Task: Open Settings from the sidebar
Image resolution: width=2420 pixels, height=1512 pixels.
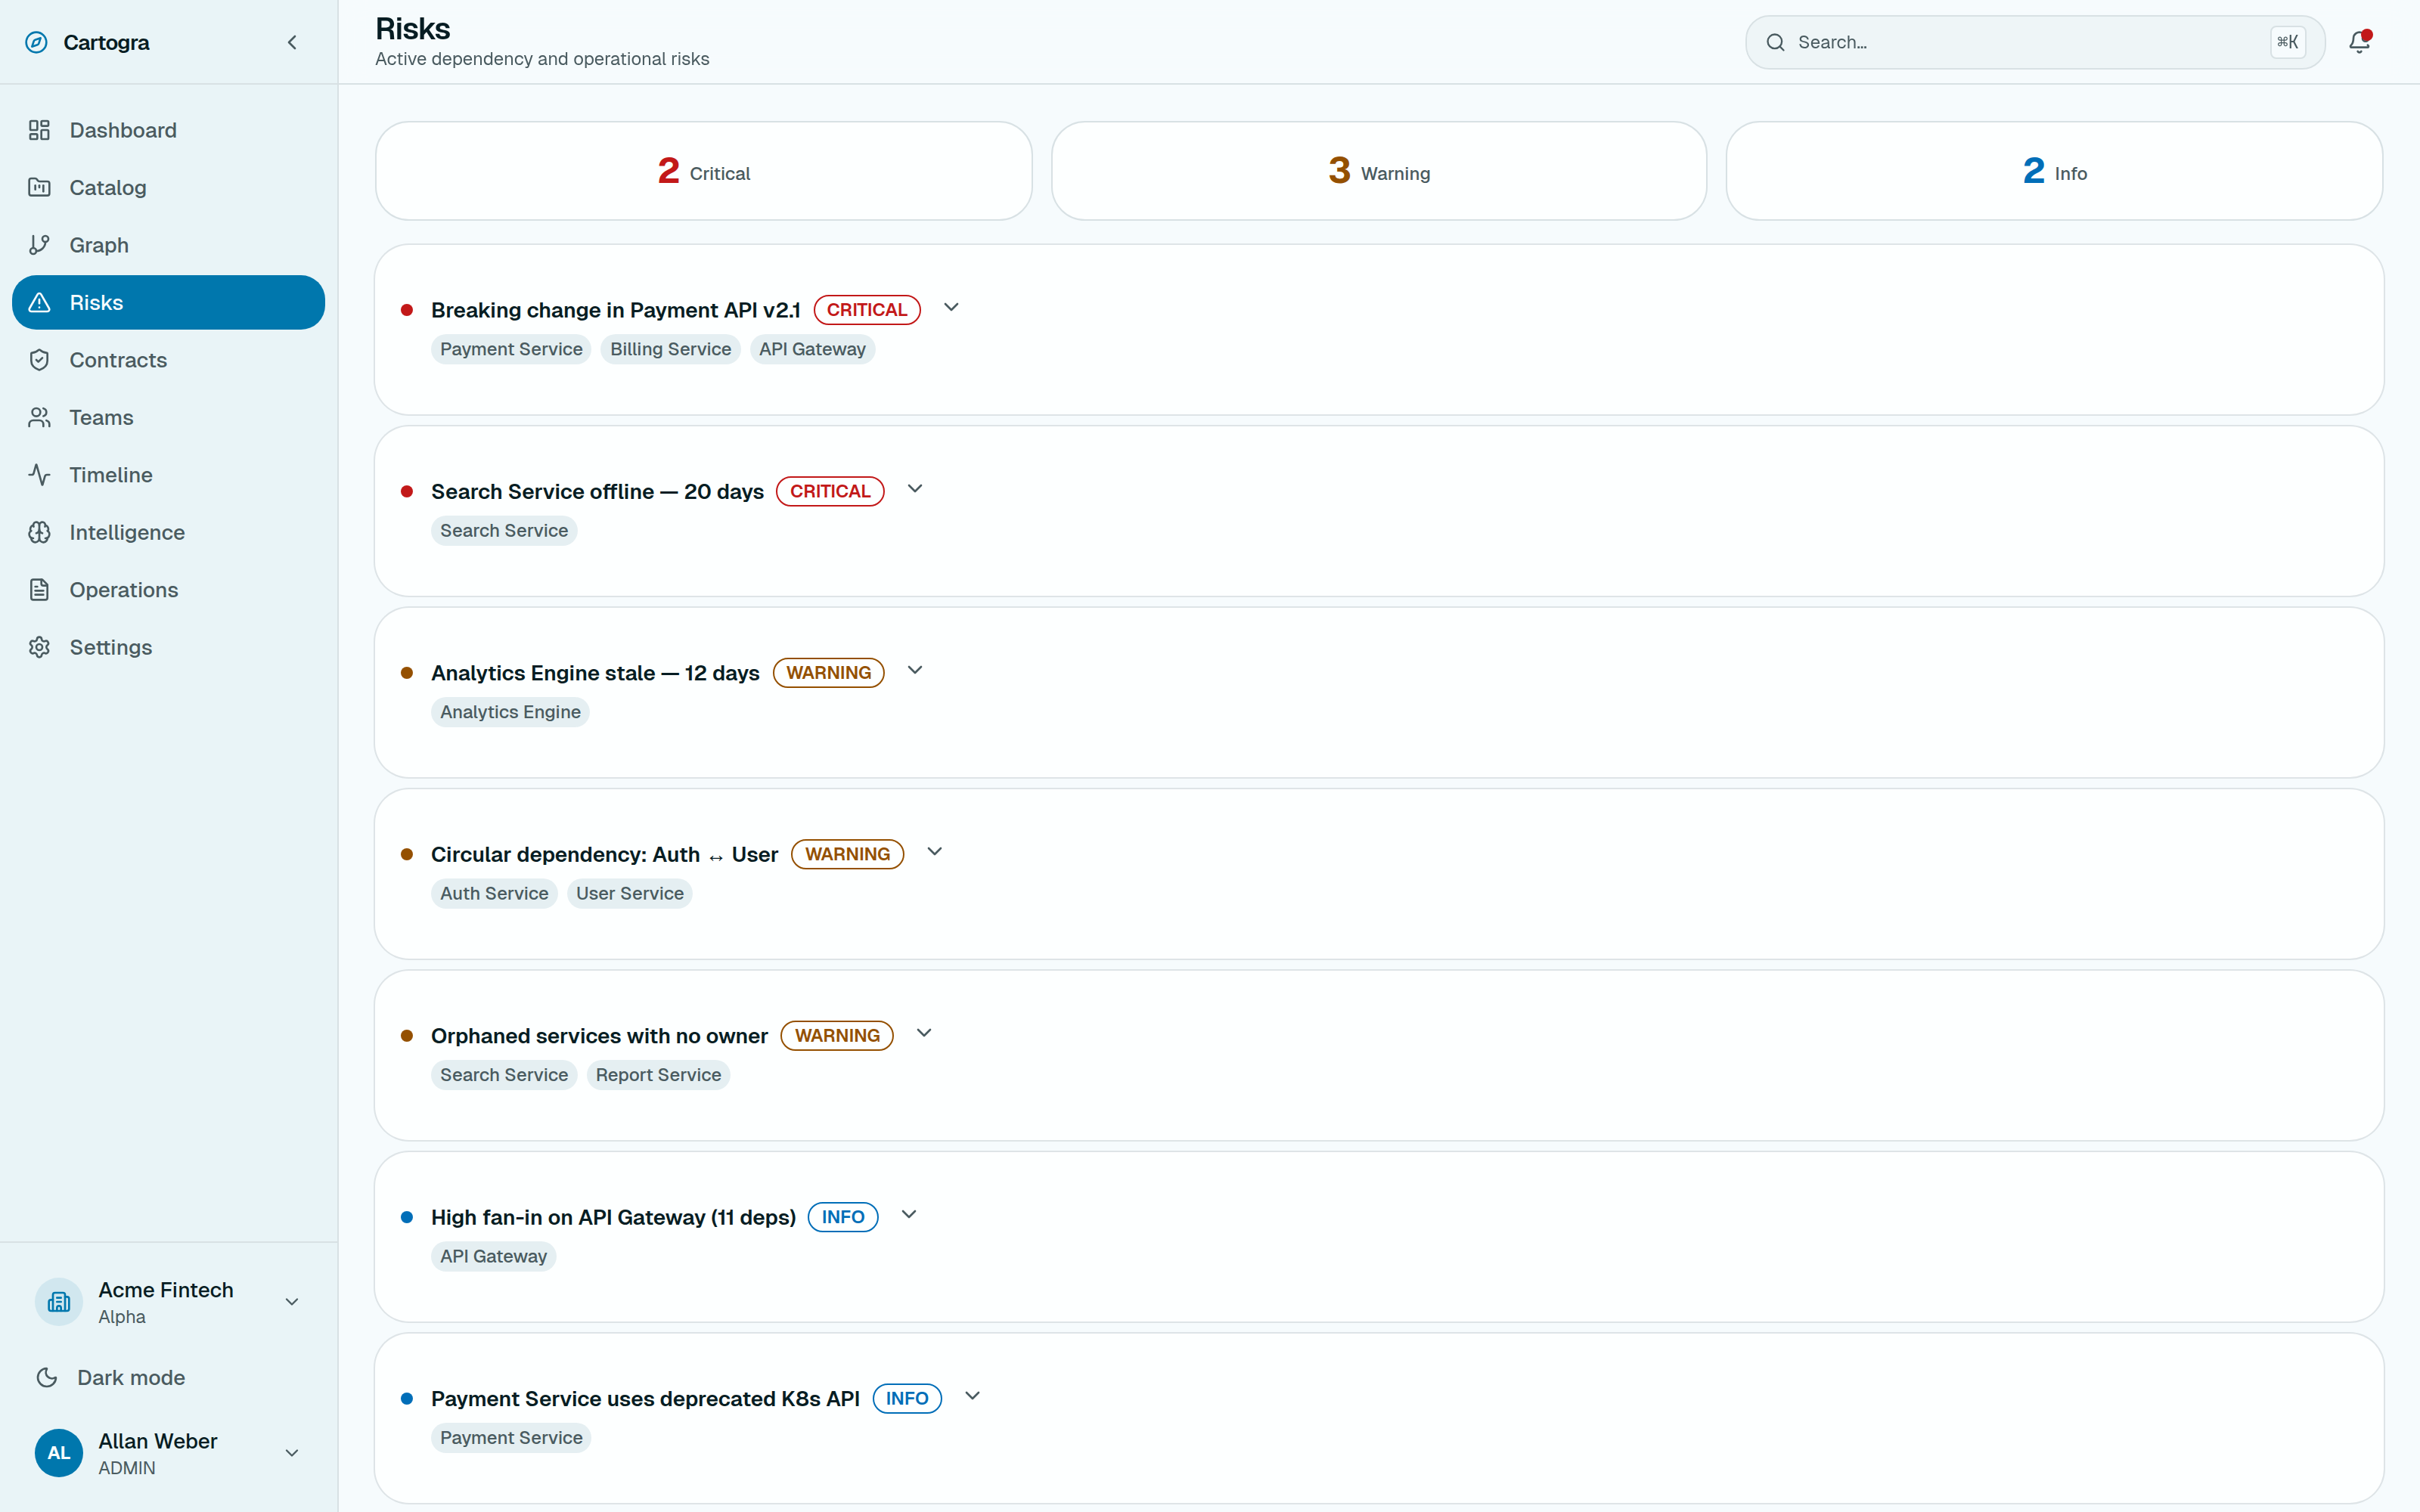Action: (168, 647)
